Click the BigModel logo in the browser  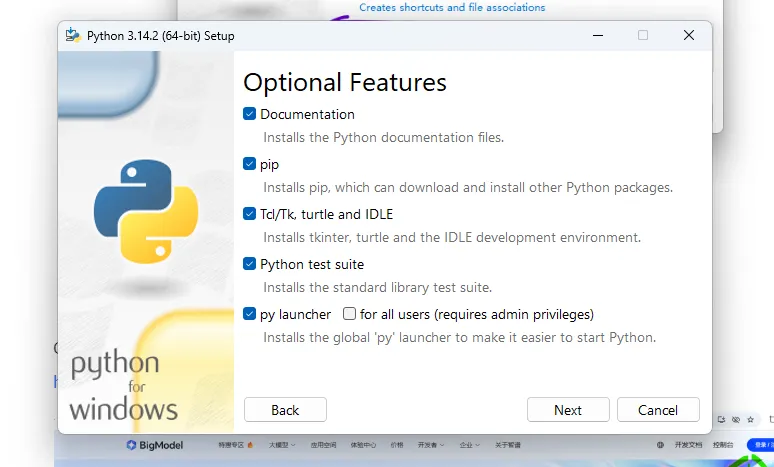coord(146,445)
